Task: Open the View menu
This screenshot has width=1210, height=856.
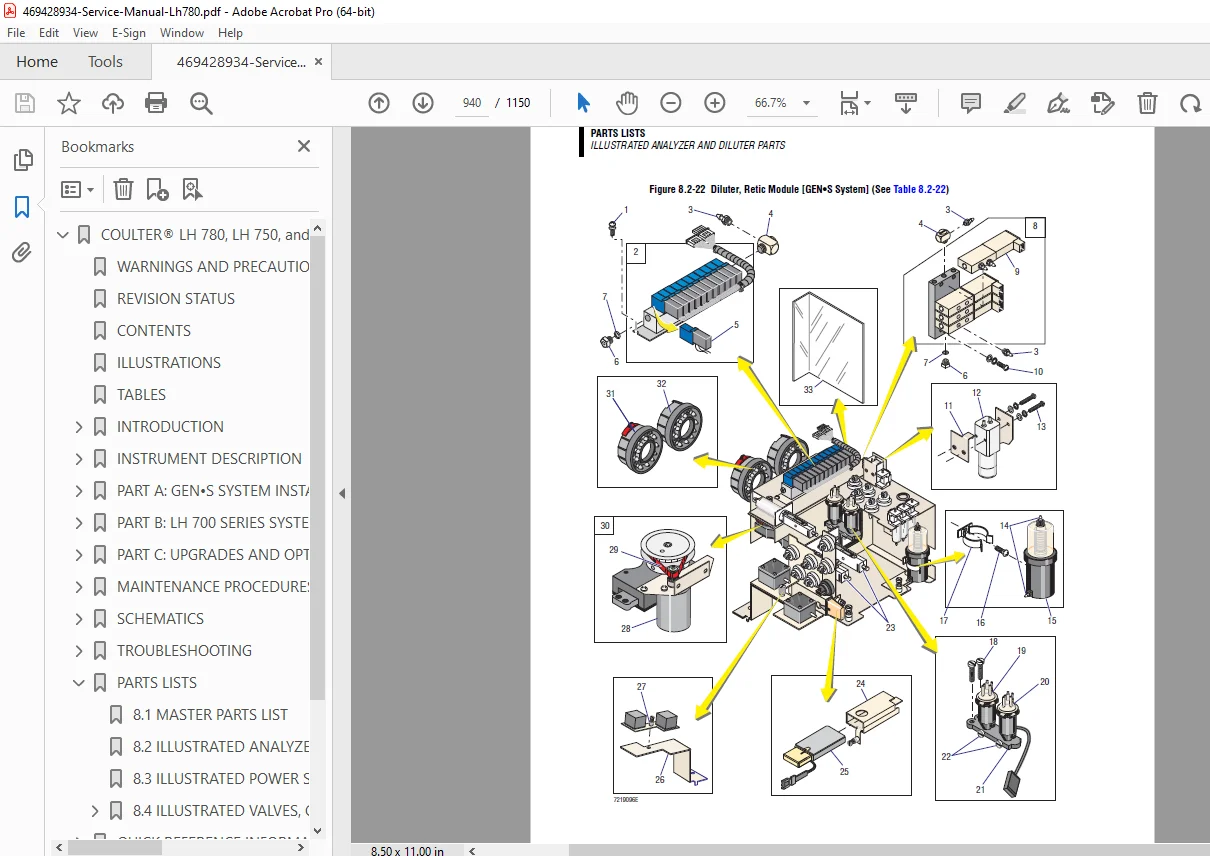Action: coord(86,33)
